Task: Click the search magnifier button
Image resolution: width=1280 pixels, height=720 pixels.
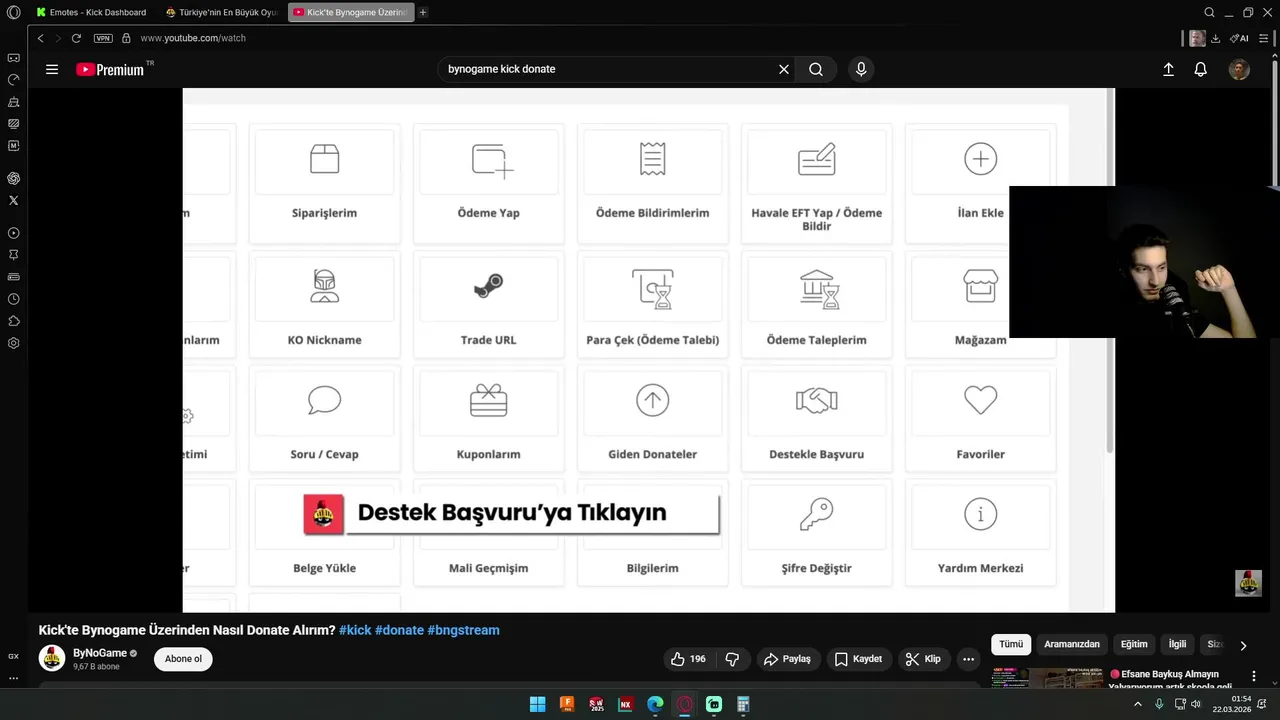Action: pos(816,69)
